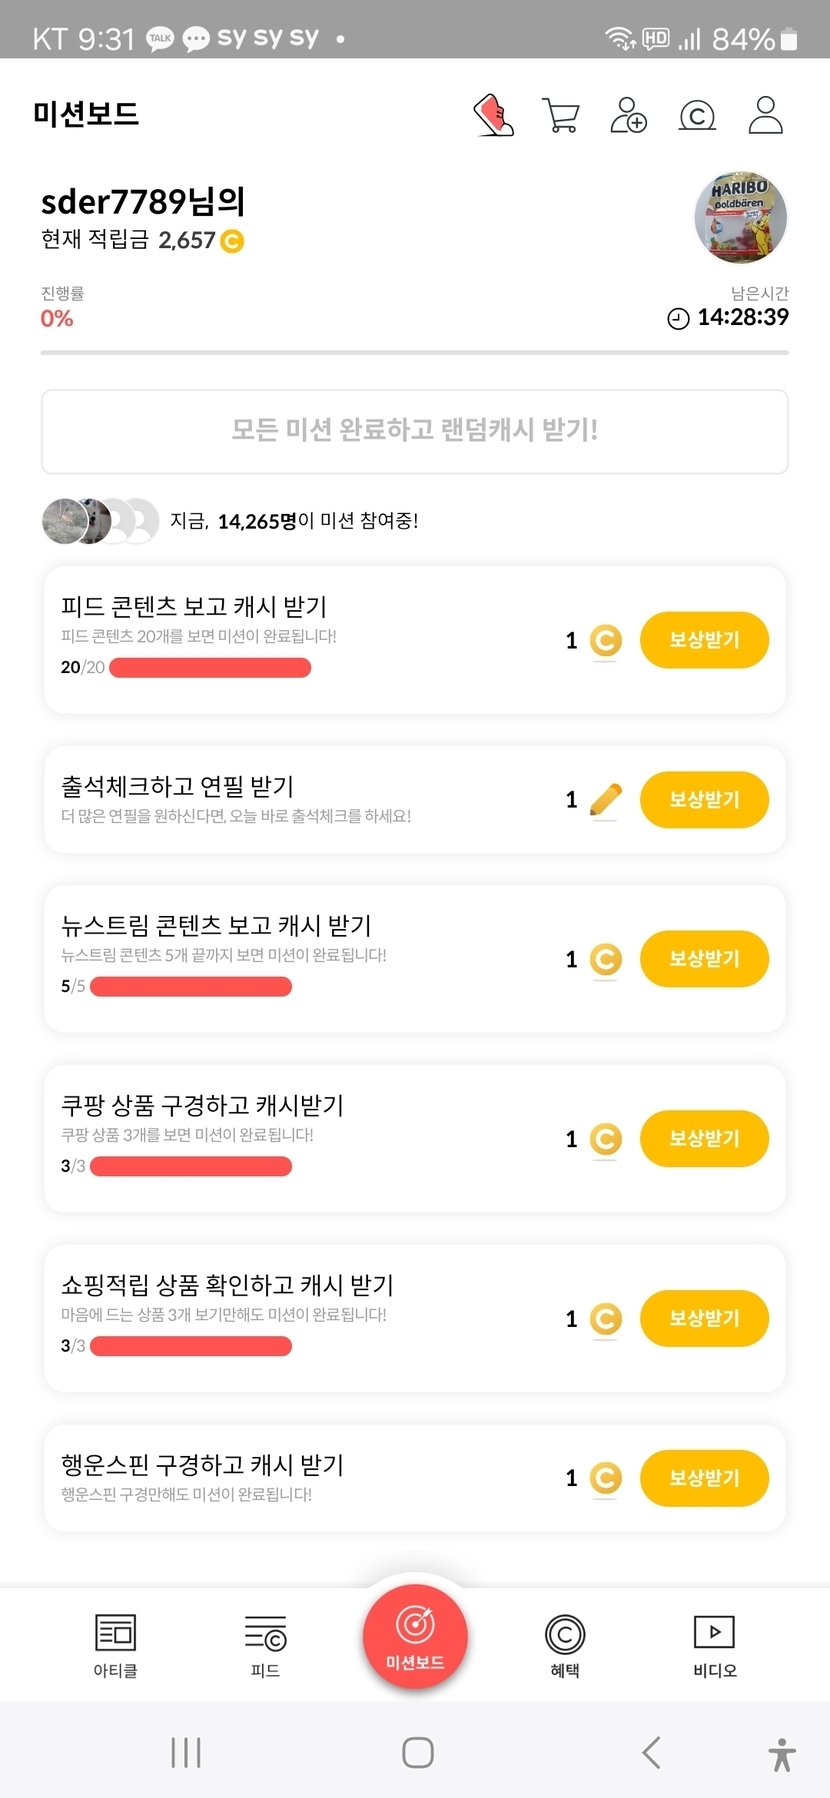The image size is (830, 1798).
Task: Tap the invite friend icon
Action: 628,115
